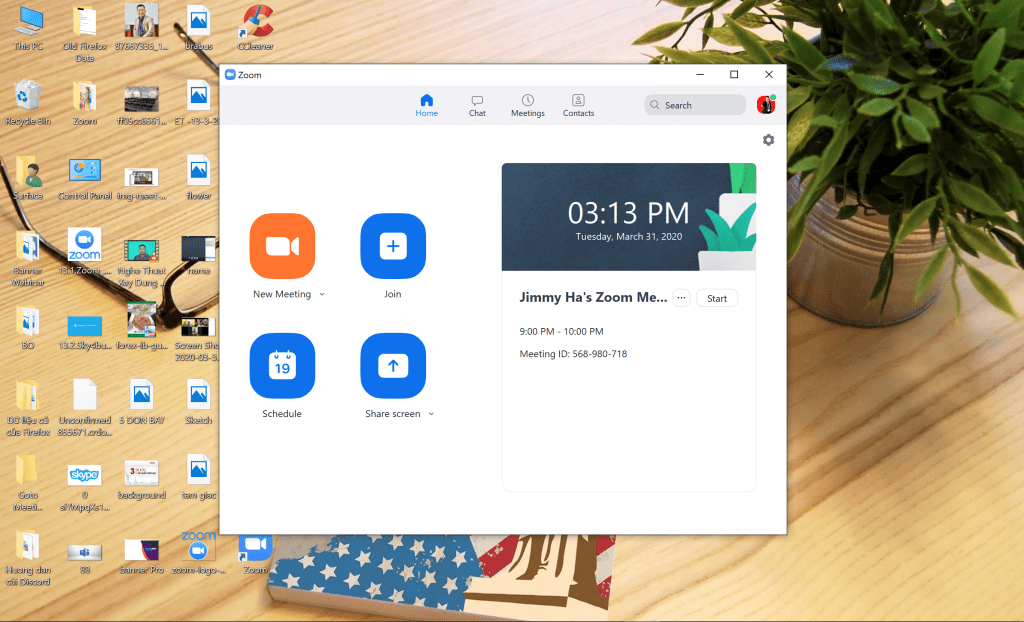Click the Share screen arrow icon
1024x622 pixels.
(393, 366)
